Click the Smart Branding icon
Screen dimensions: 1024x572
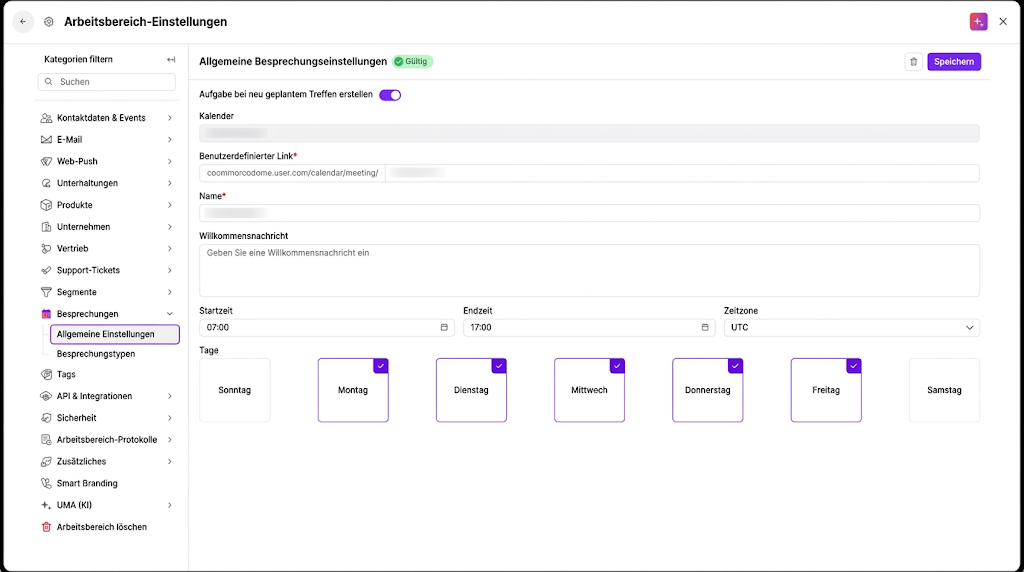coord(46,483)
